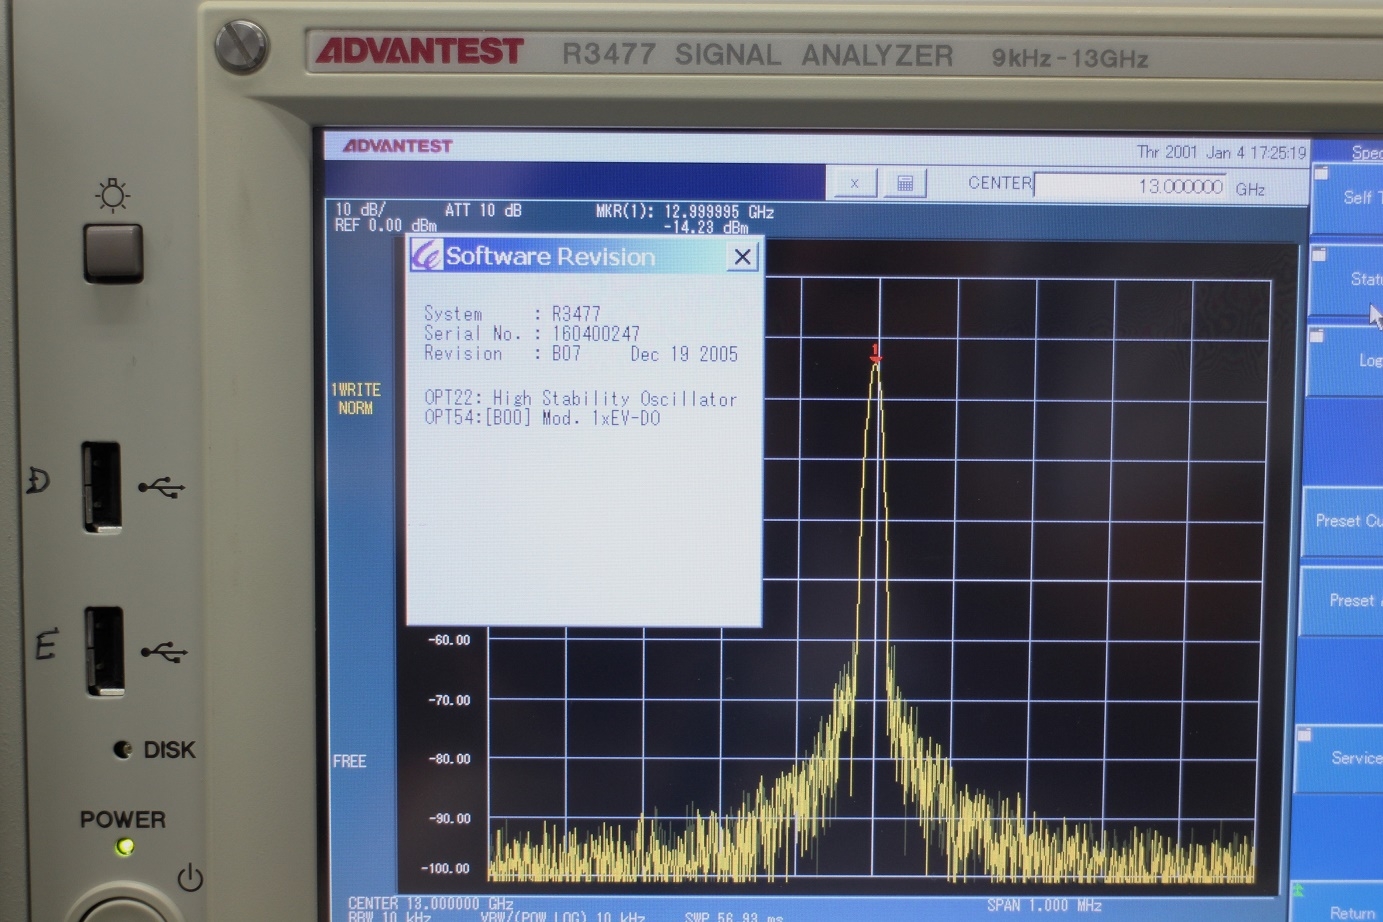Click the 1WRITE NORM trace status label
This screenshot has width=1383, height=922.
click(x=356, y=398)
